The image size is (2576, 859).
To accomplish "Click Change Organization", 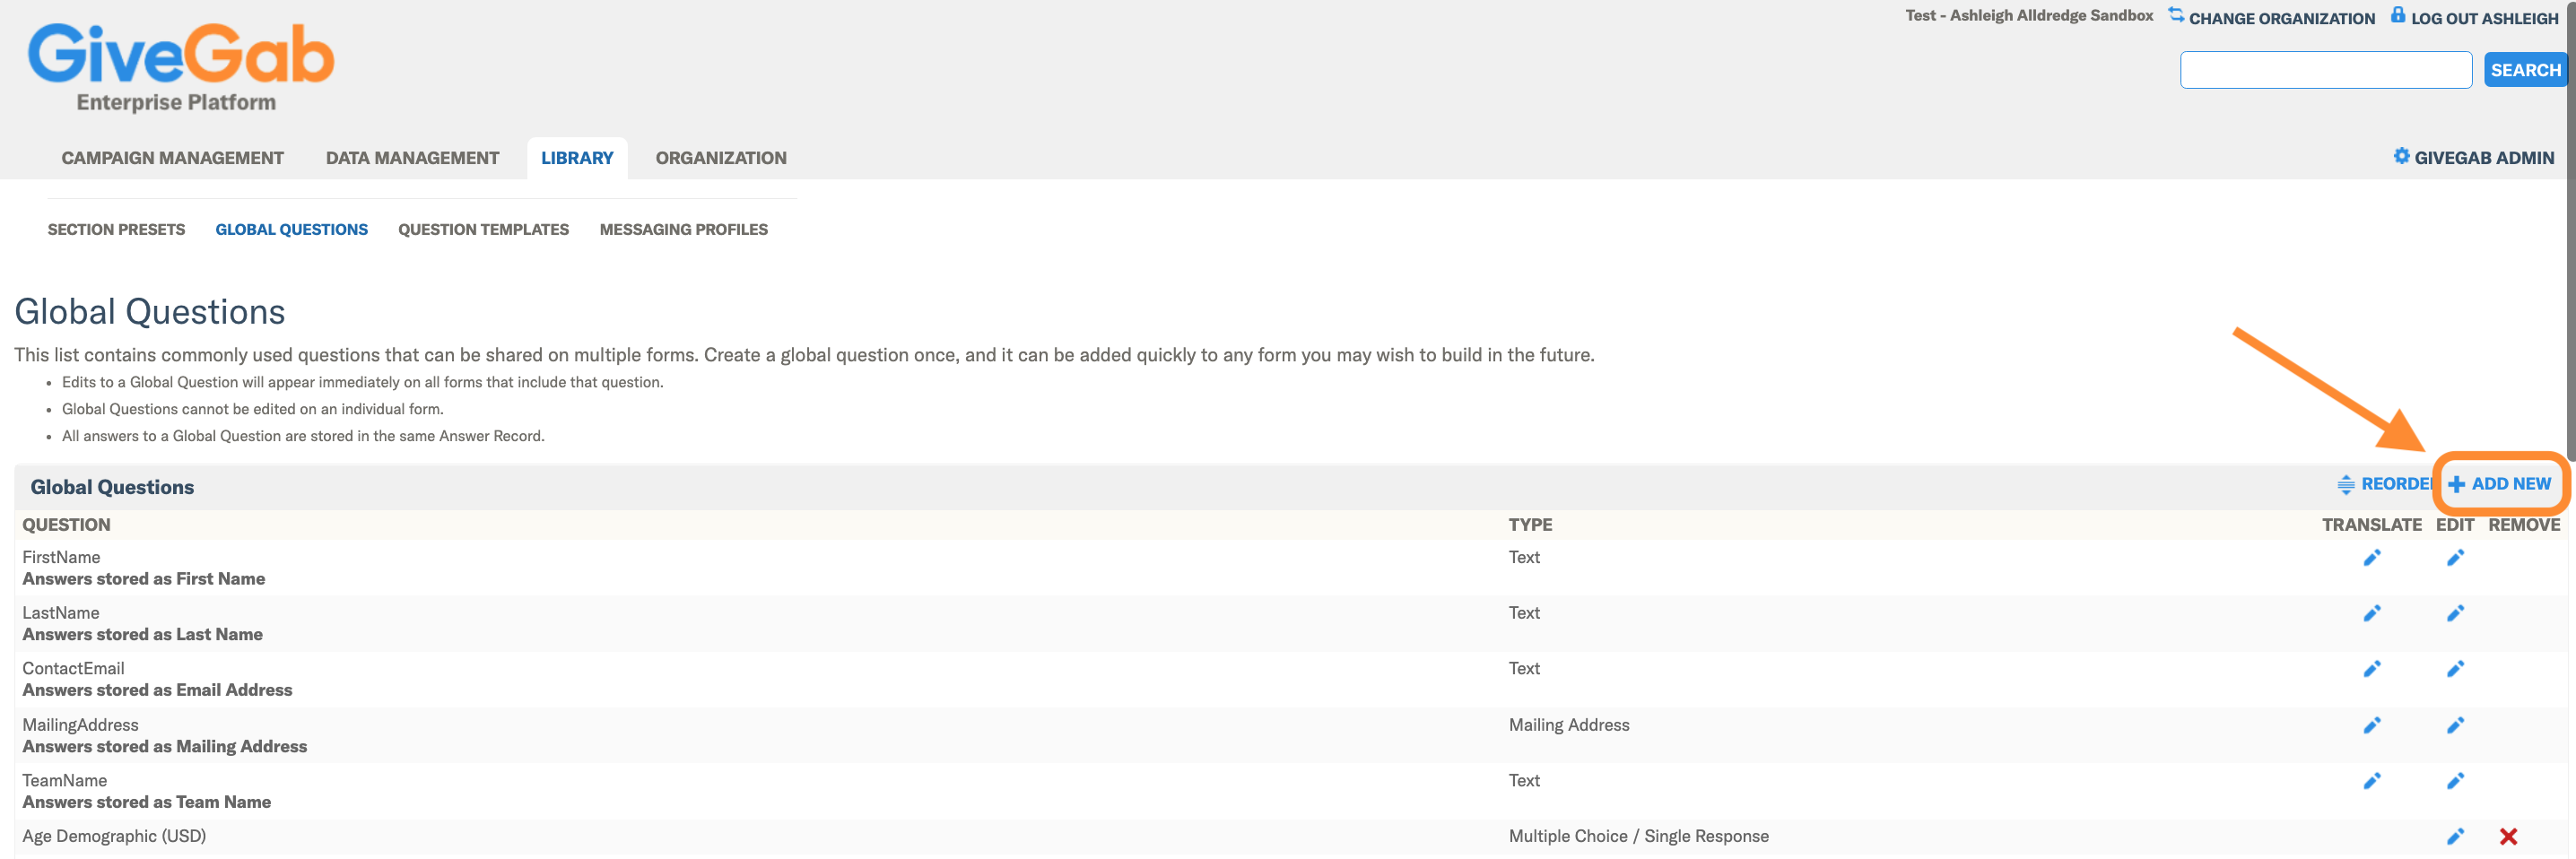I will coord(2271,17).
